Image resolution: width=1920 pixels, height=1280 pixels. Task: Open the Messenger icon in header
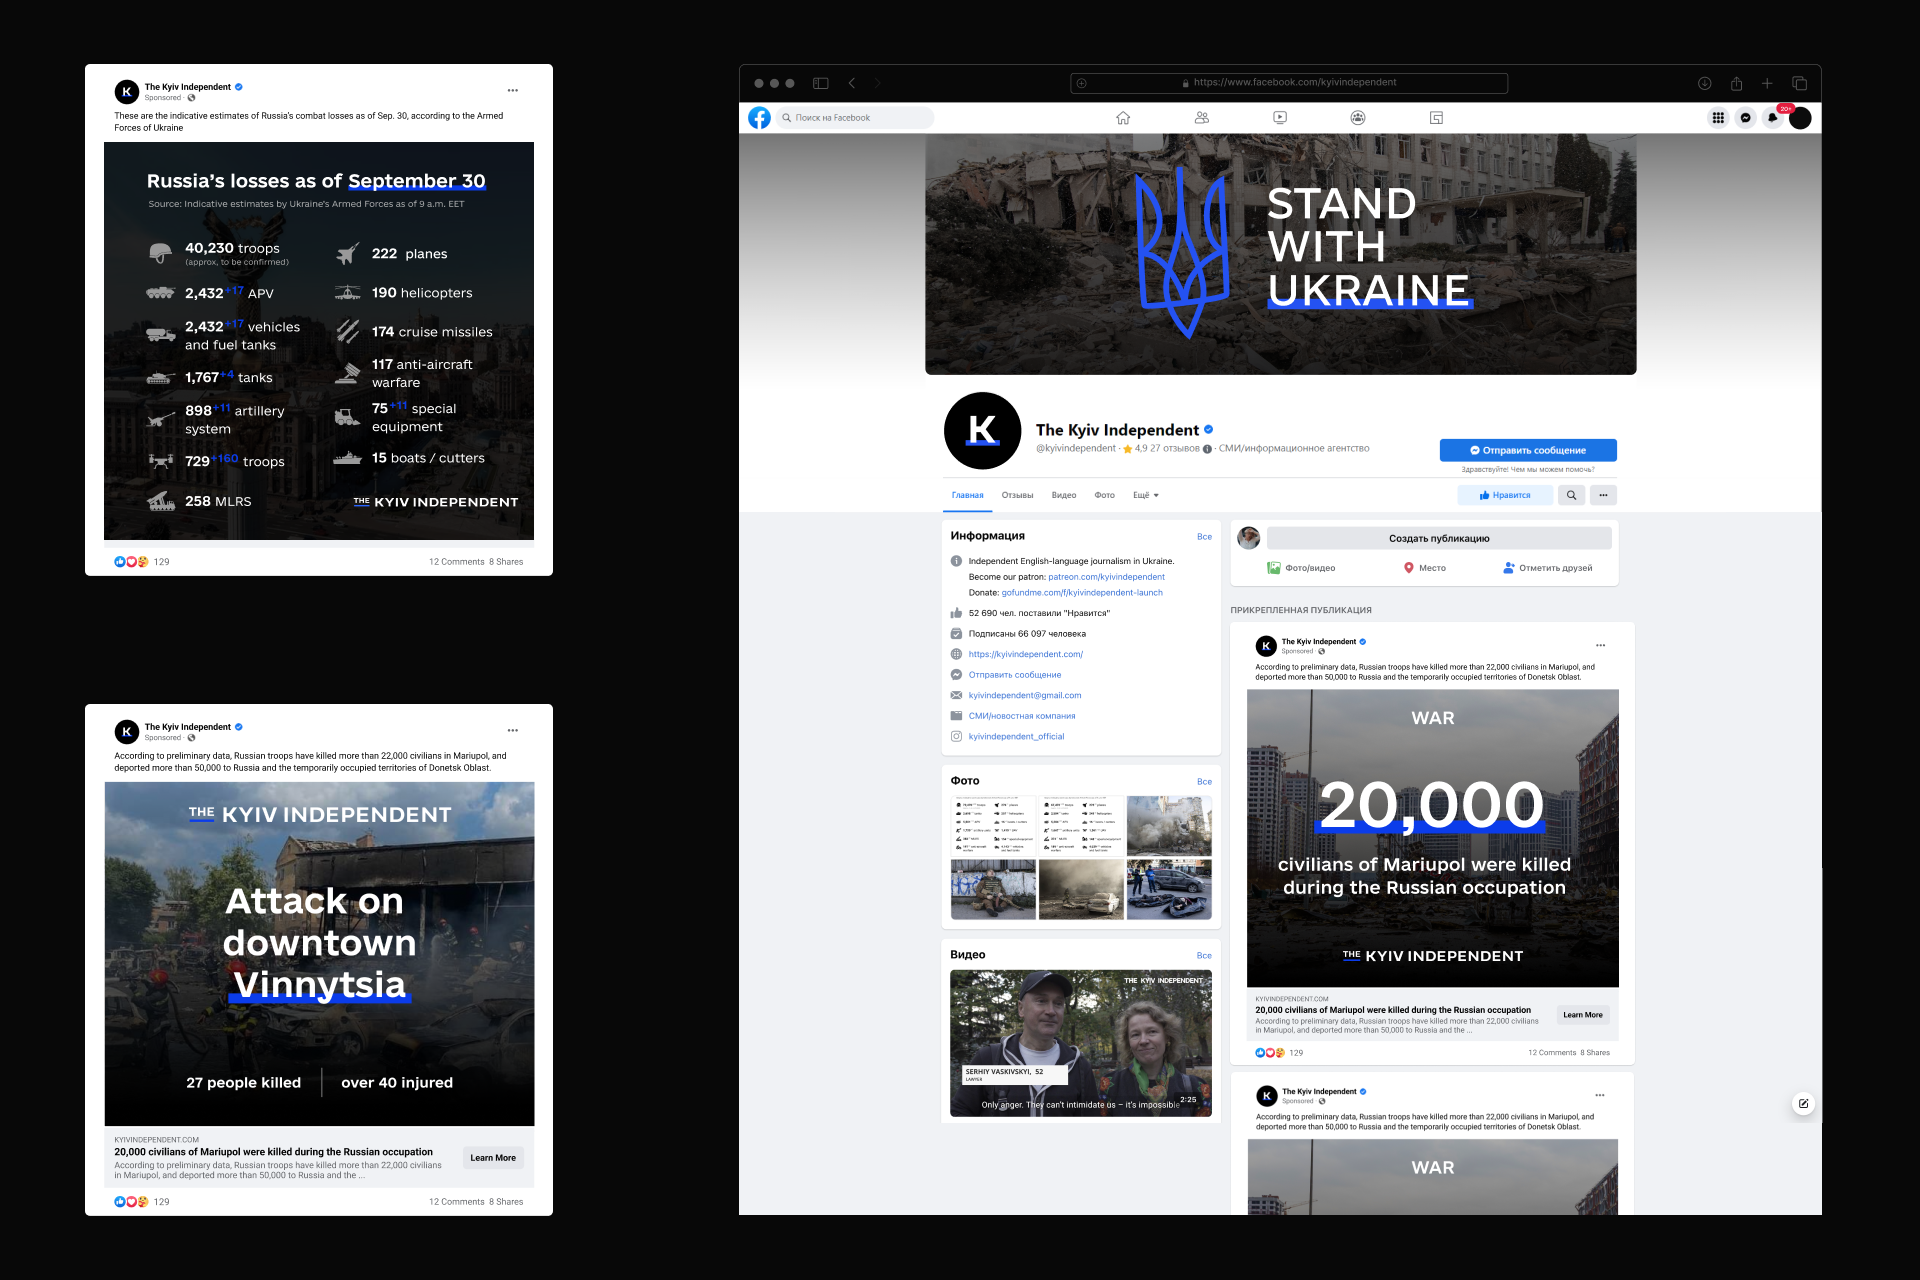1746,118
